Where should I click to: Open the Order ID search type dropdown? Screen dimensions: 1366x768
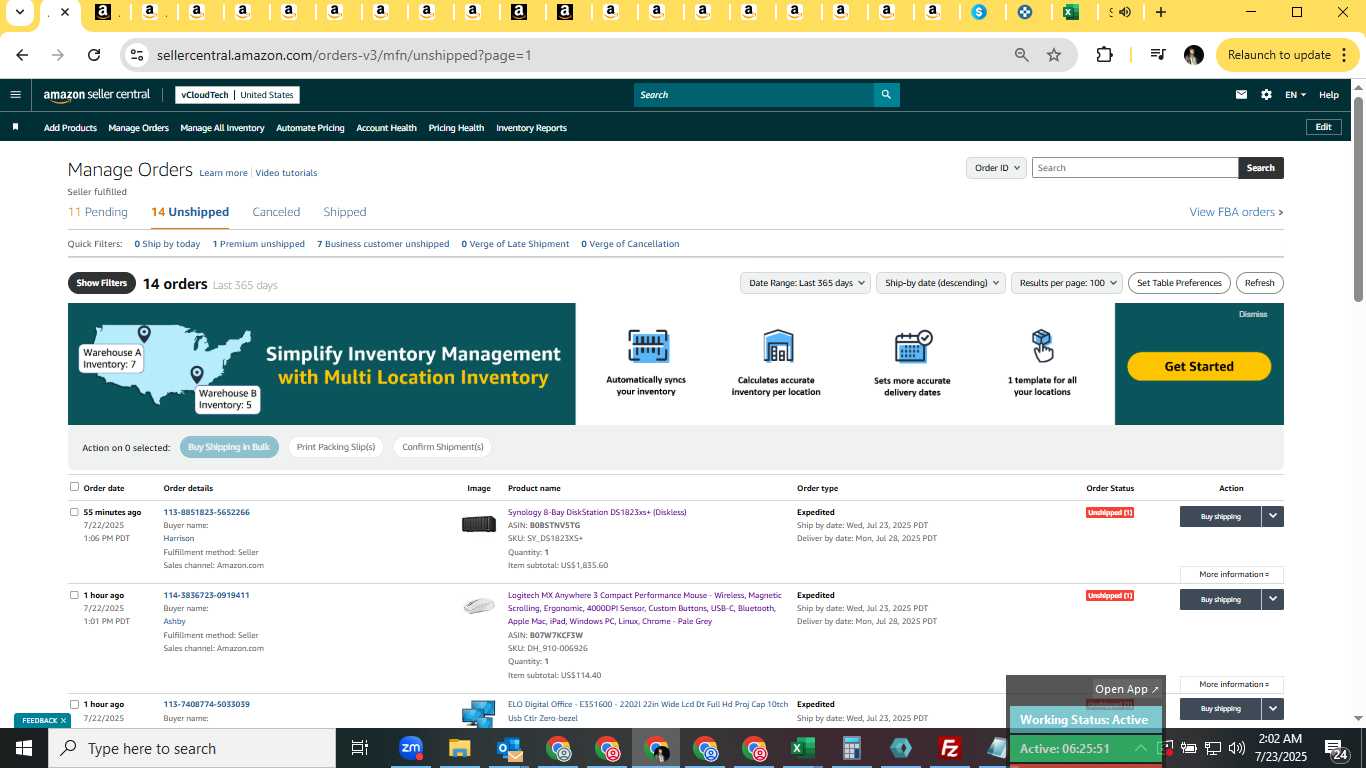[x=996, y=168]
